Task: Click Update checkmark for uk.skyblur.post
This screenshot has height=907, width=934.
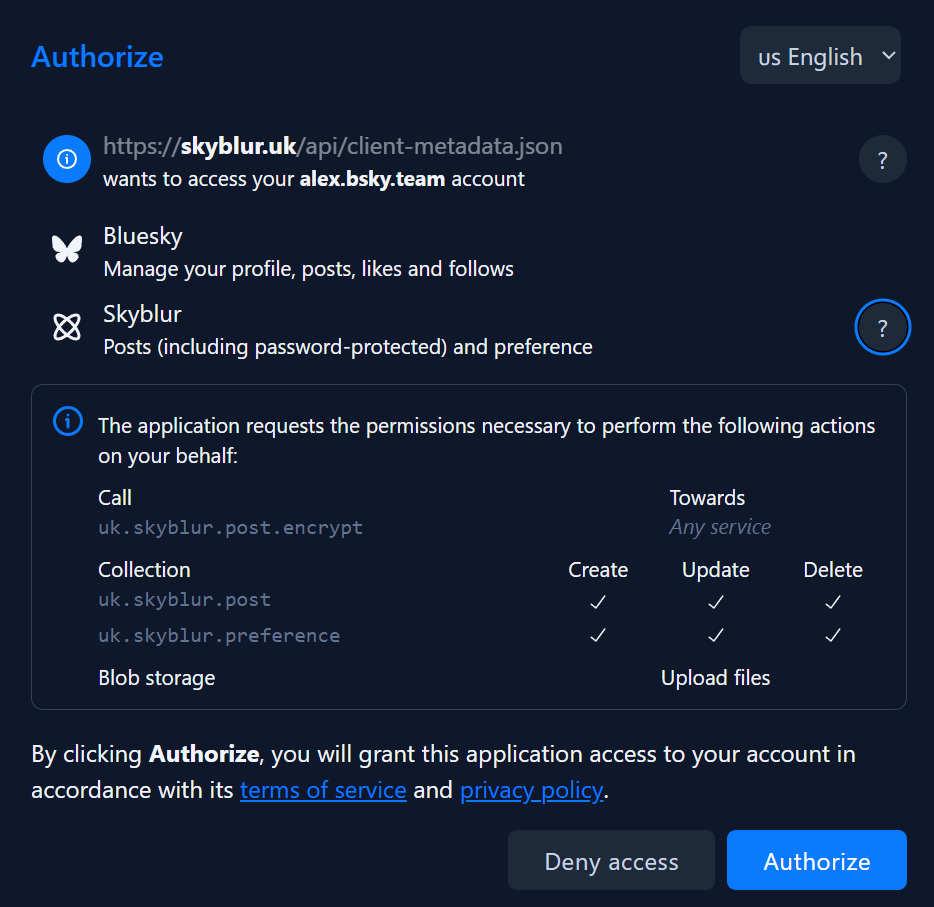Action: [x=715, y=602]
